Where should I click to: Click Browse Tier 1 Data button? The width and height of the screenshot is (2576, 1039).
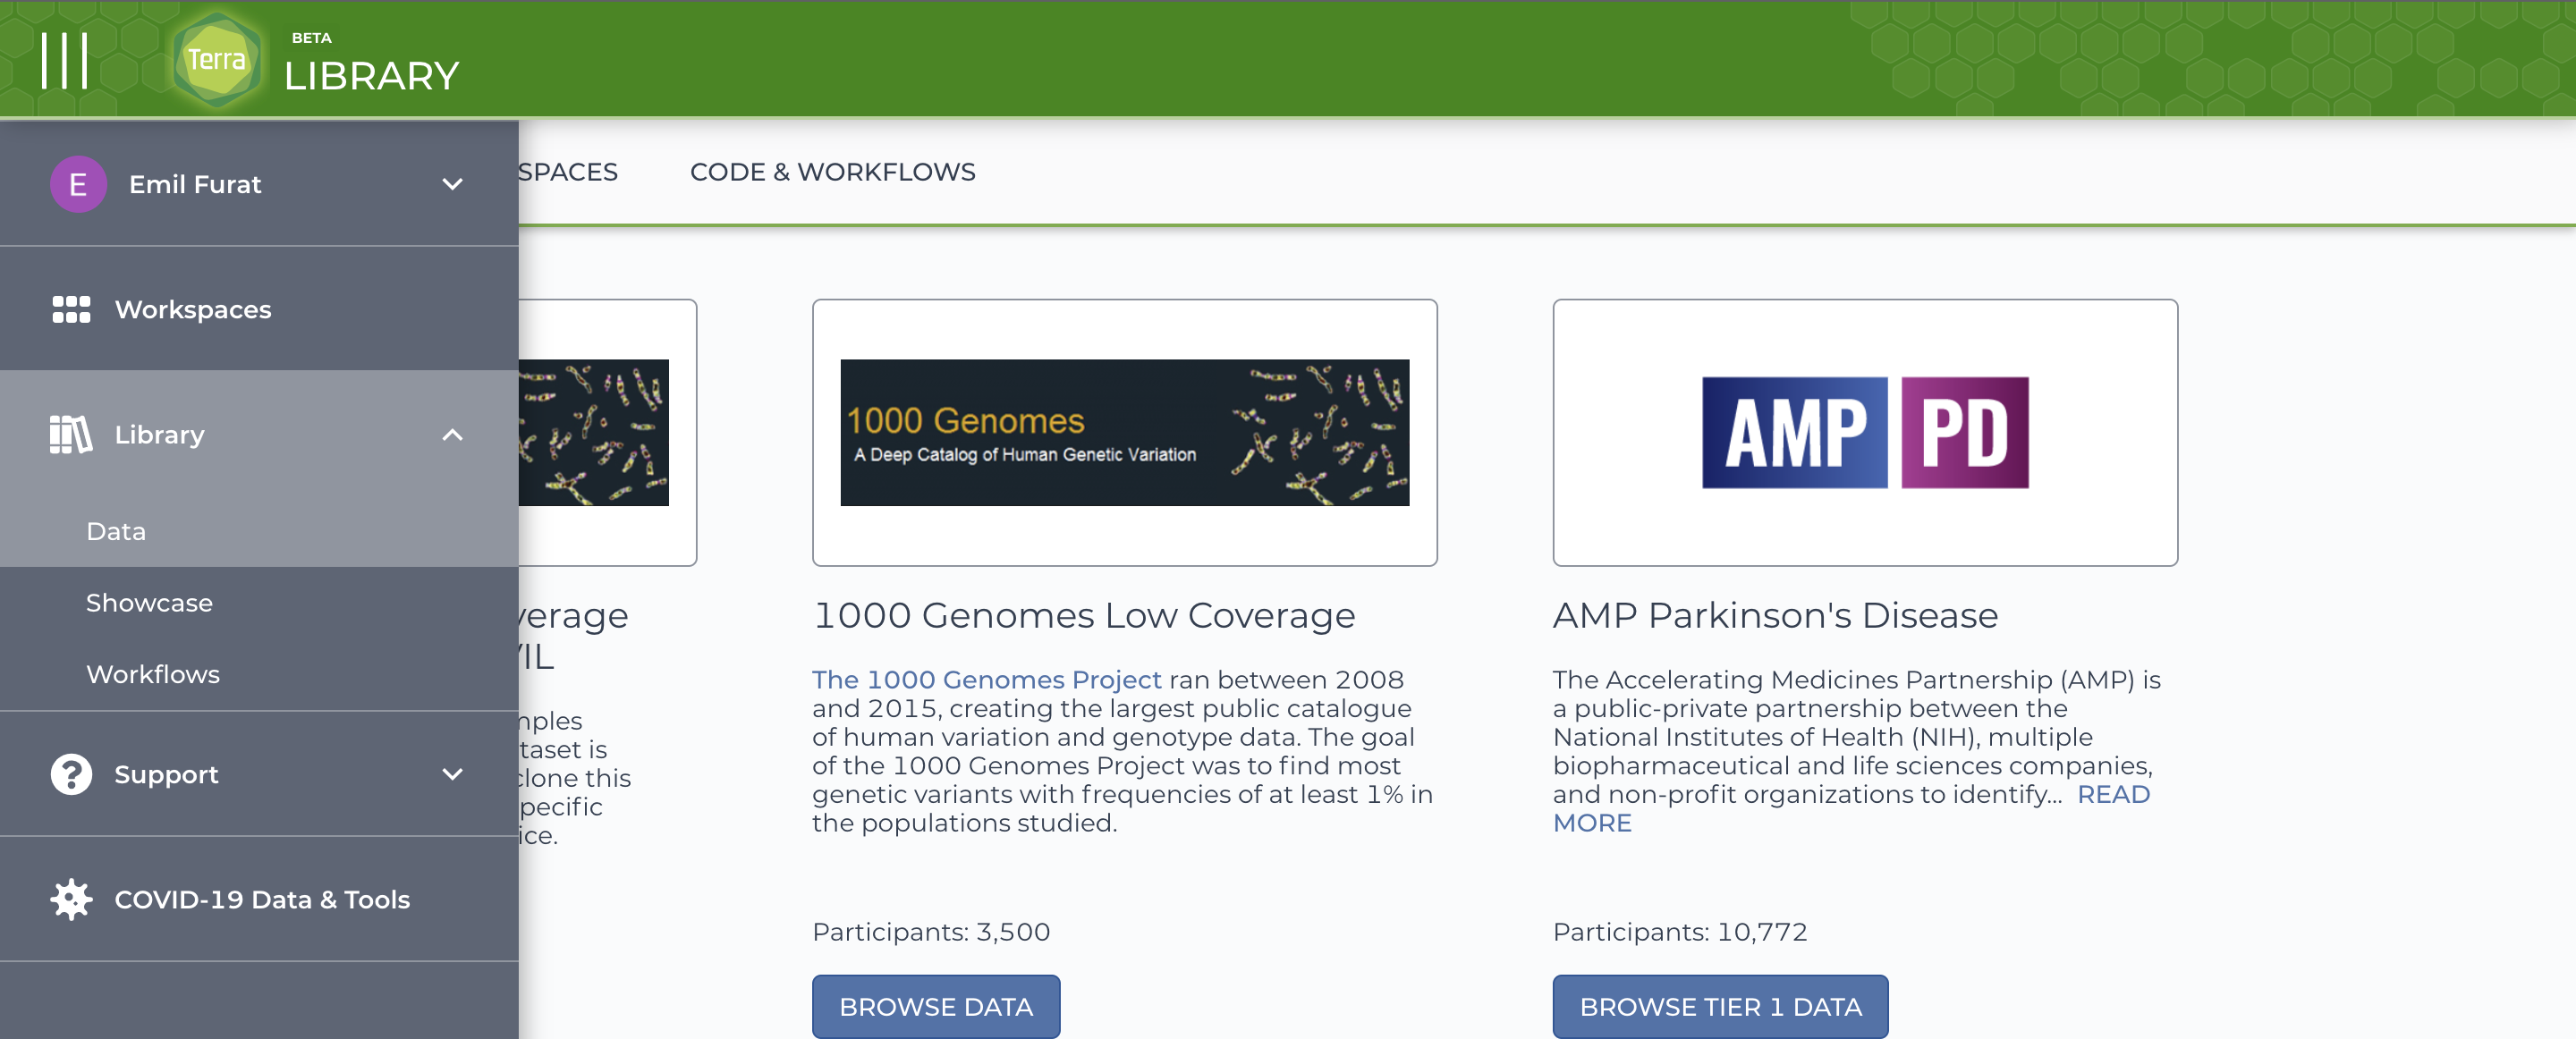pyautogui.click(x=1720, y=1006)
